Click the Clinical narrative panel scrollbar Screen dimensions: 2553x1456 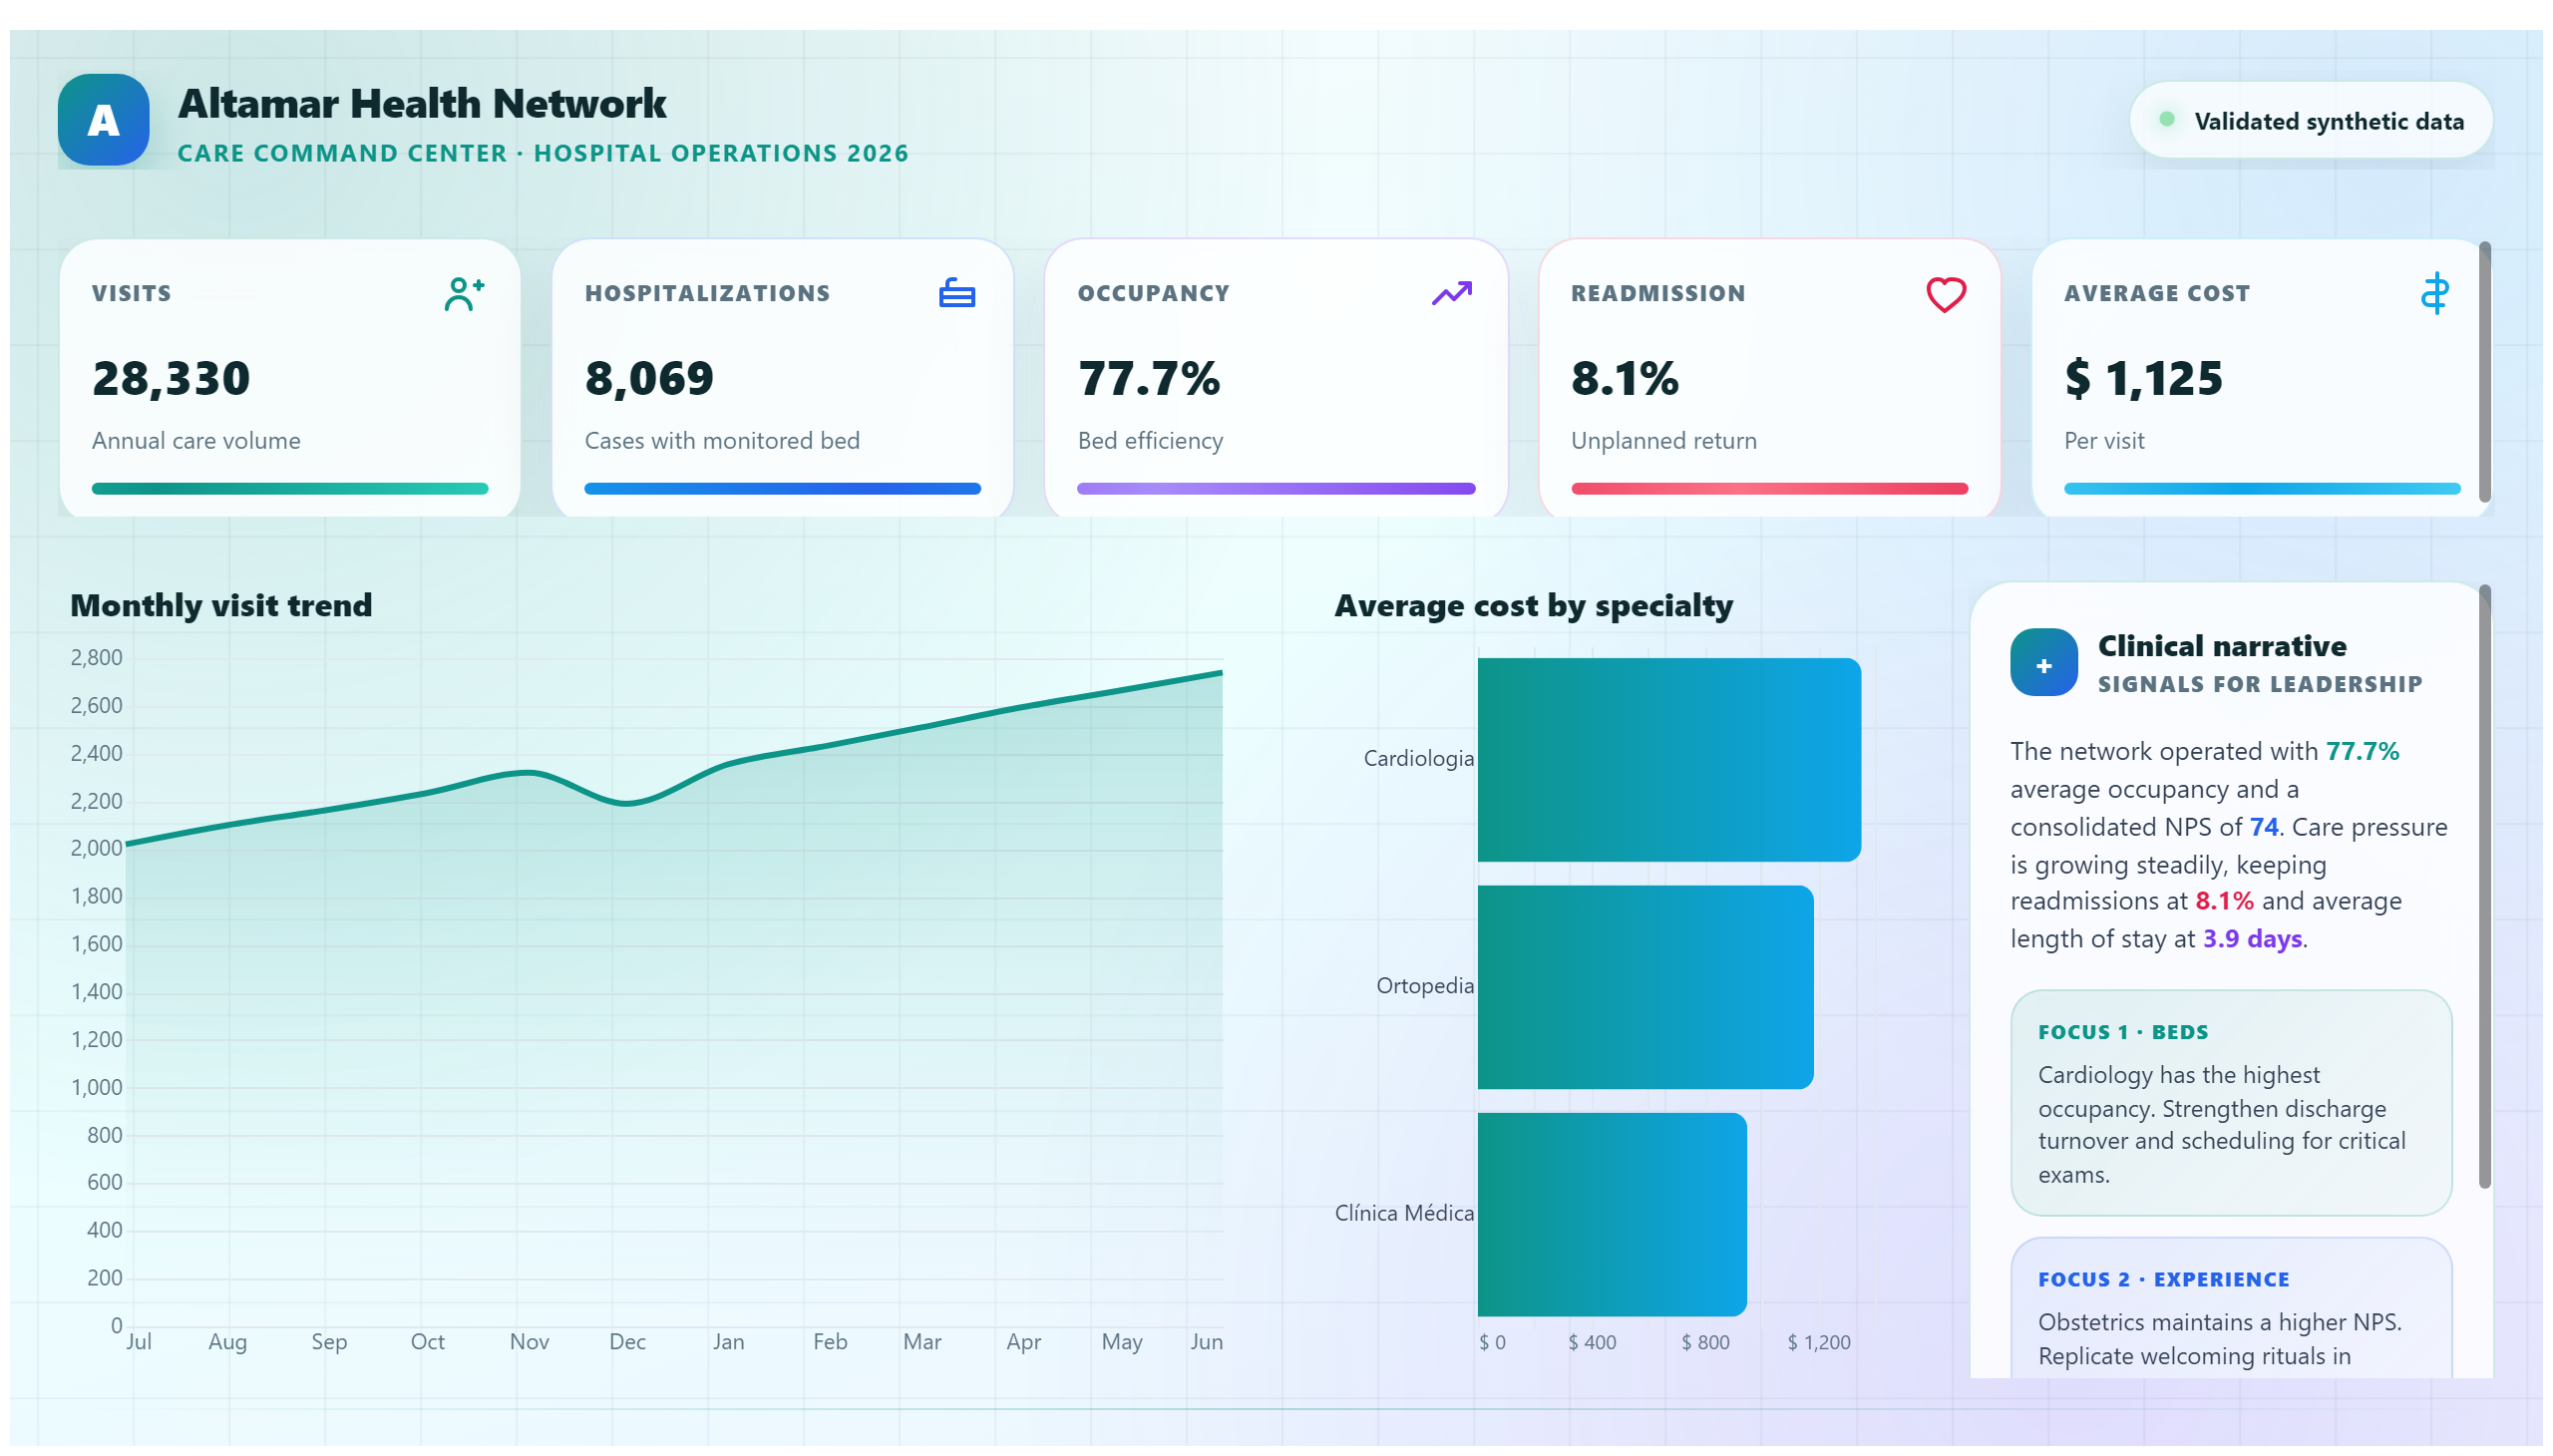pos(2483,887)
